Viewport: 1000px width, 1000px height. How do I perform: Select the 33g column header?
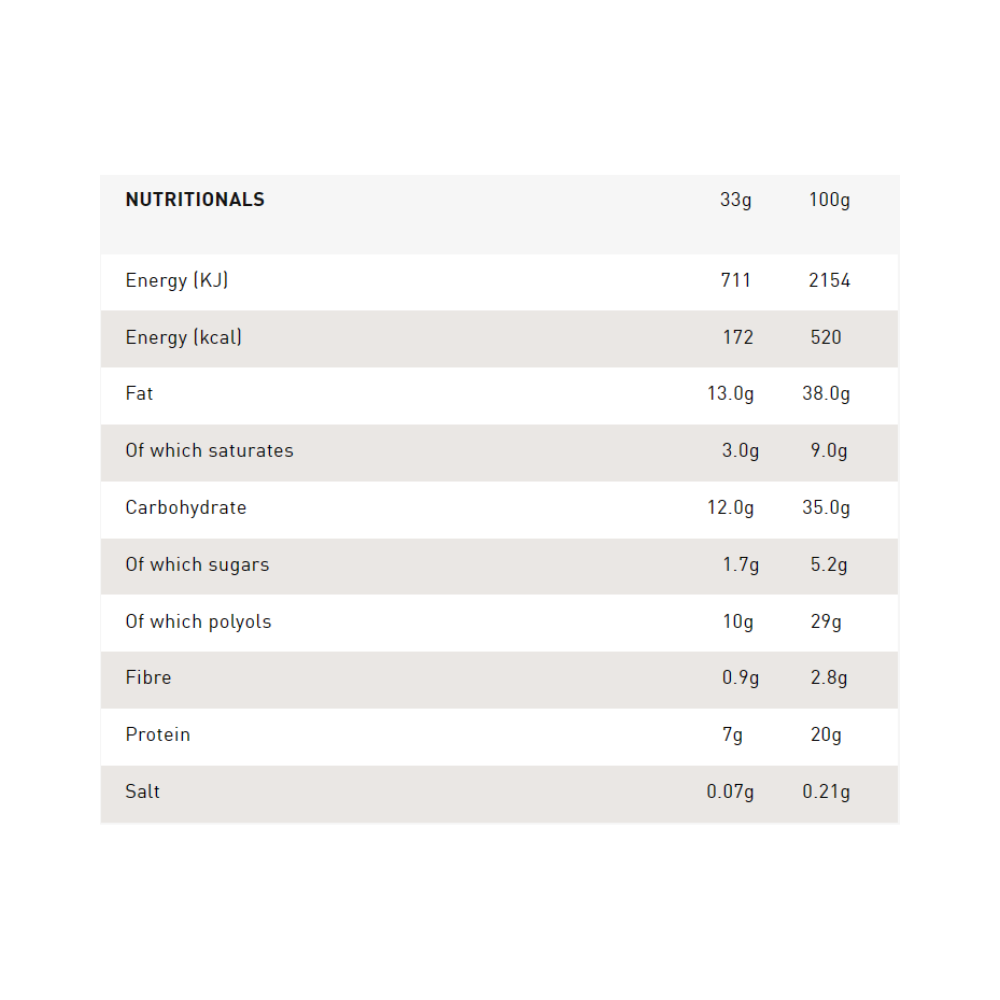735,200
